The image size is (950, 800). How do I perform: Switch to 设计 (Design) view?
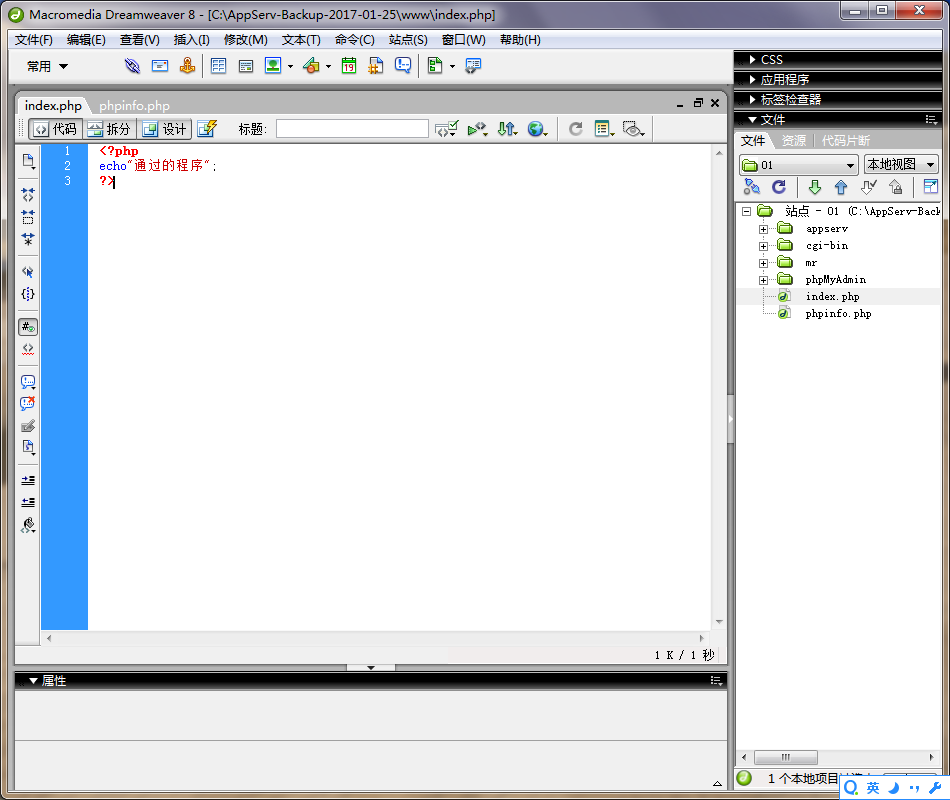click(164, 128)
